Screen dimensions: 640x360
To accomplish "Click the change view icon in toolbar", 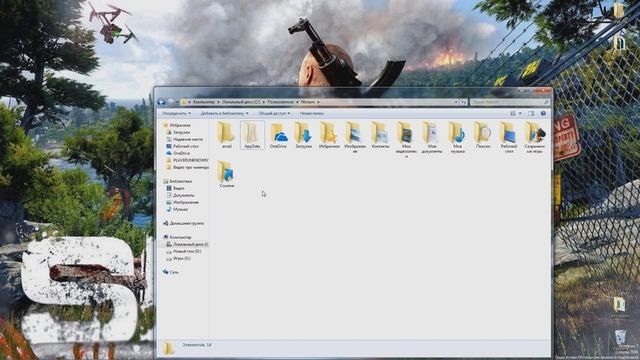I will pos(513,113).
